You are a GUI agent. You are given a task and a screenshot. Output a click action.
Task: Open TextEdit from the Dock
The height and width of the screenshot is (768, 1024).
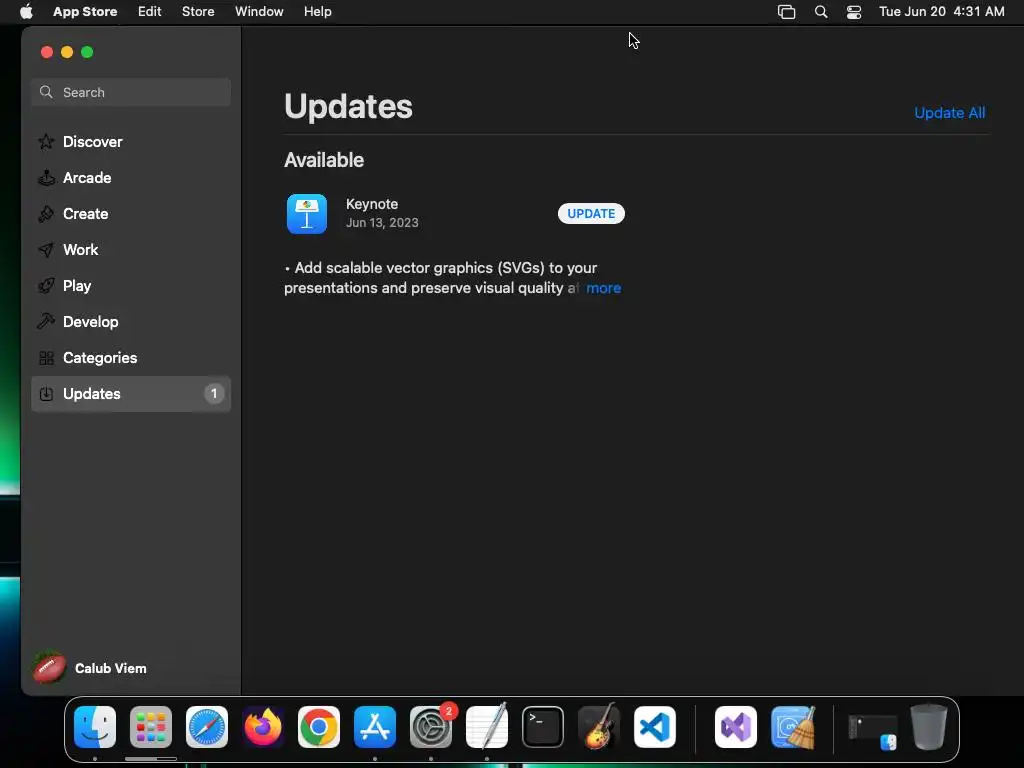pos(487,726)
